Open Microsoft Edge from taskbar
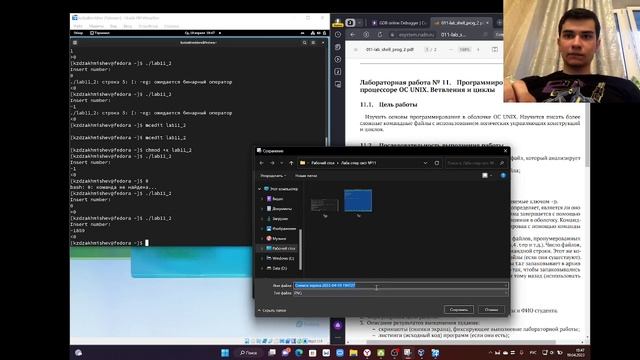 point(299,353)
